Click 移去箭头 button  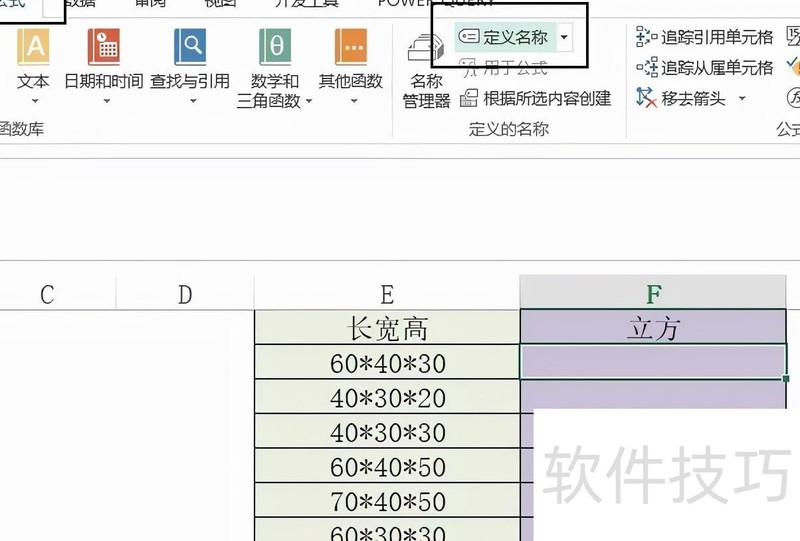[x=681, y=98]
